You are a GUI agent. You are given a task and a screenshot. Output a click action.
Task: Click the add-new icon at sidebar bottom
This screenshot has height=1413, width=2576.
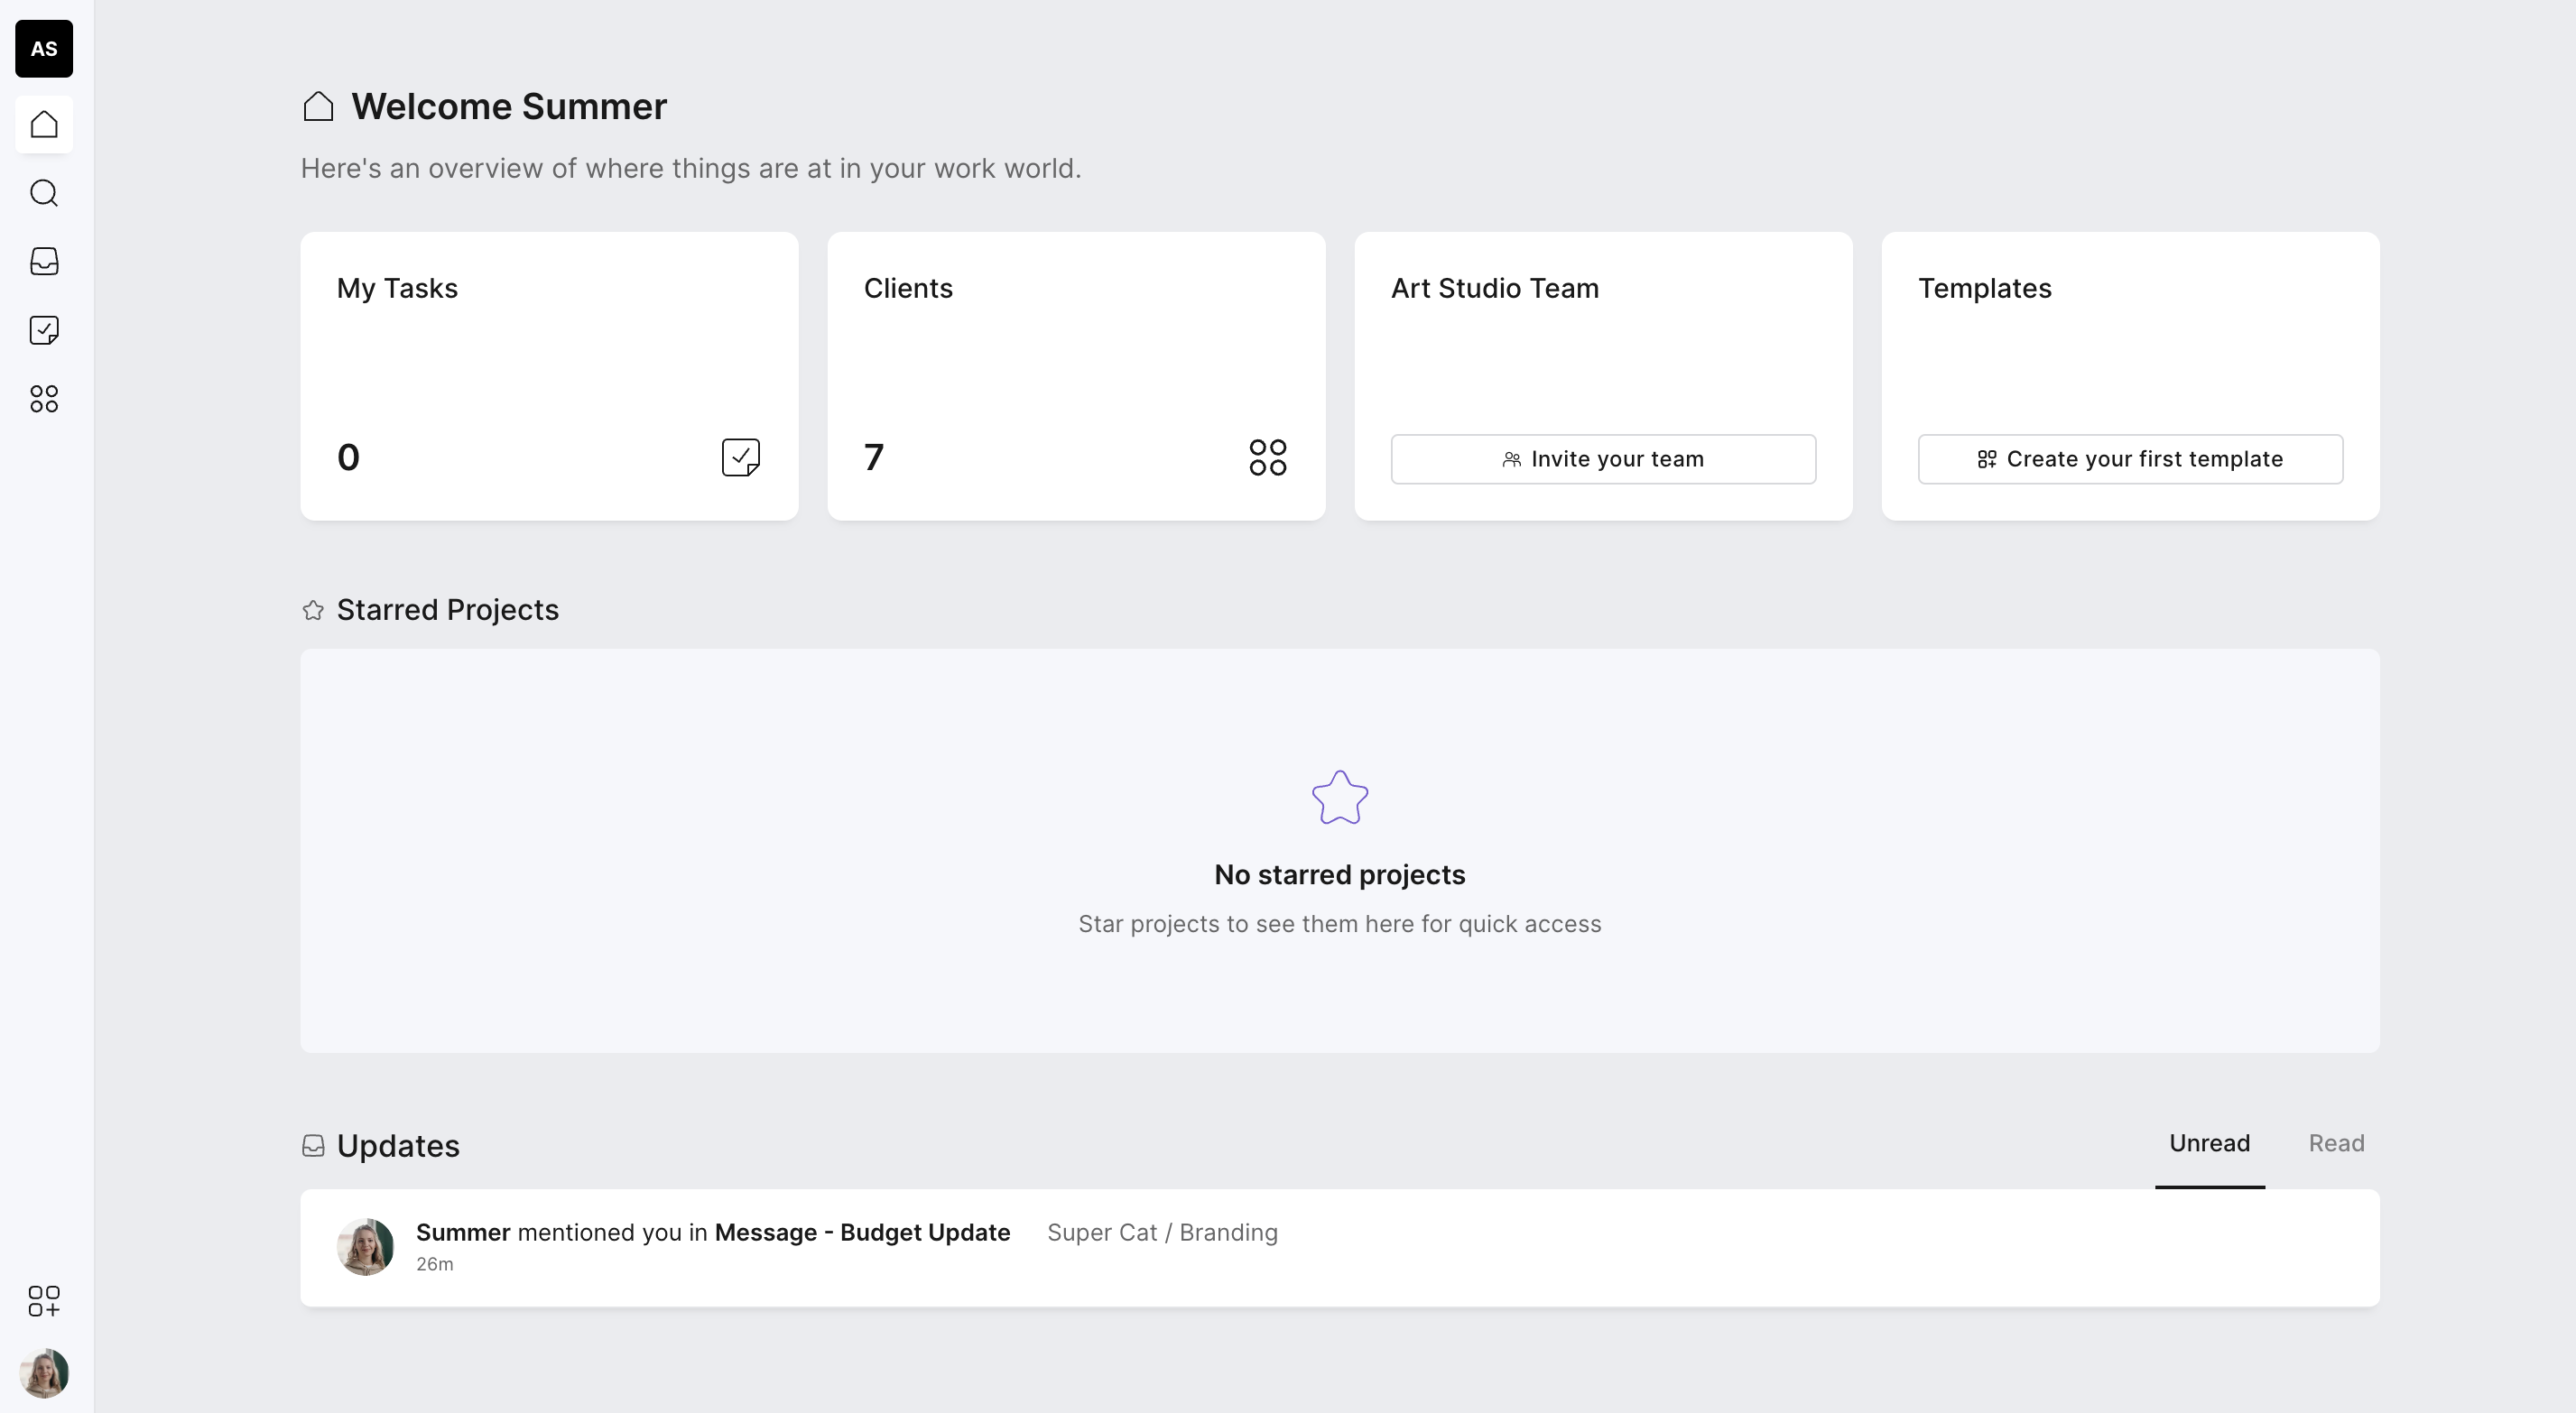pyautogui.click(x=44, y=1301)
